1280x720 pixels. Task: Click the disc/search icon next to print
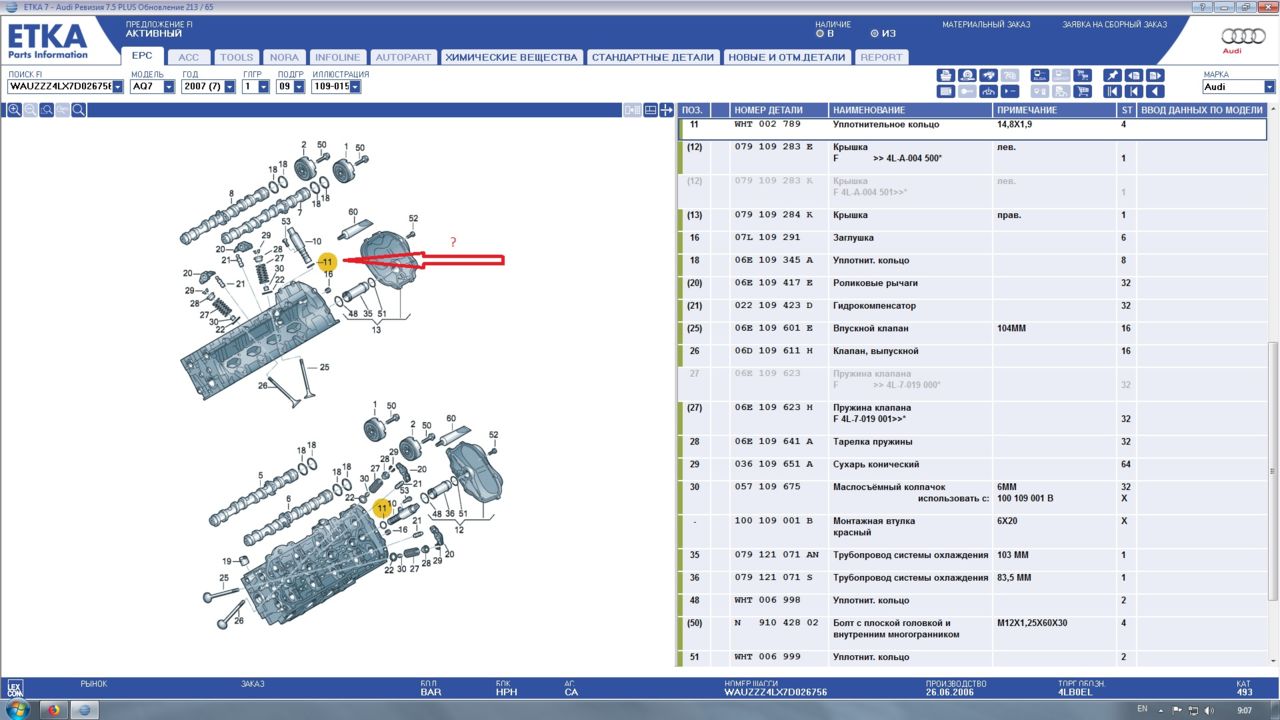coord(967,75)
